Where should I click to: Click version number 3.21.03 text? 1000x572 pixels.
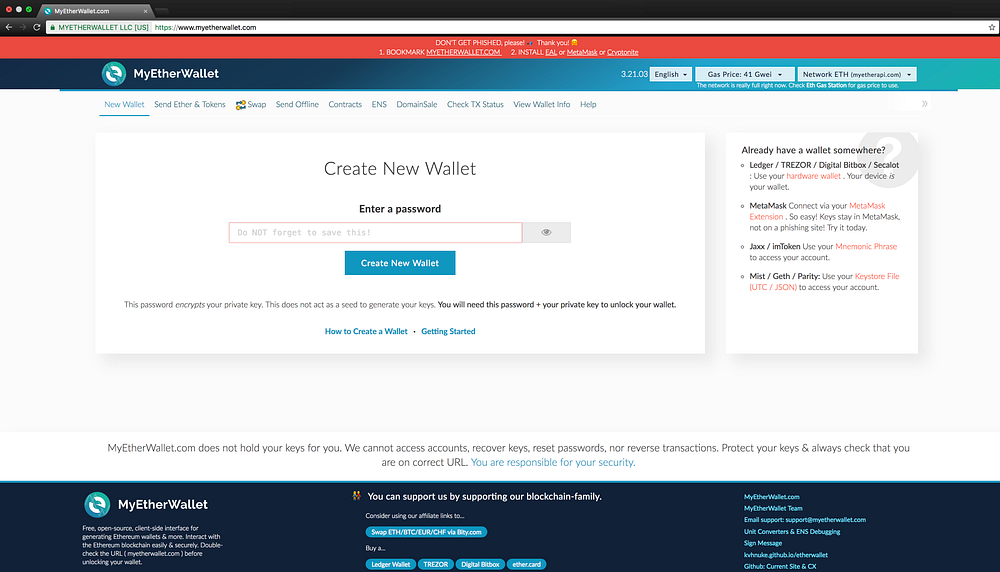(634, 74)
